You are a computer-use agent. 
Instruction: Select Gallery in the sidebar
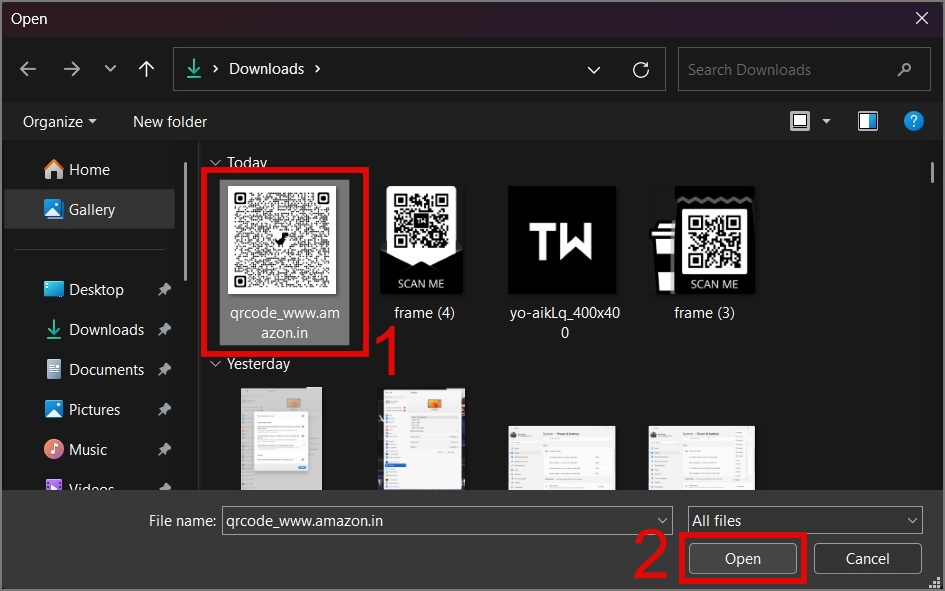coord(91,210)
